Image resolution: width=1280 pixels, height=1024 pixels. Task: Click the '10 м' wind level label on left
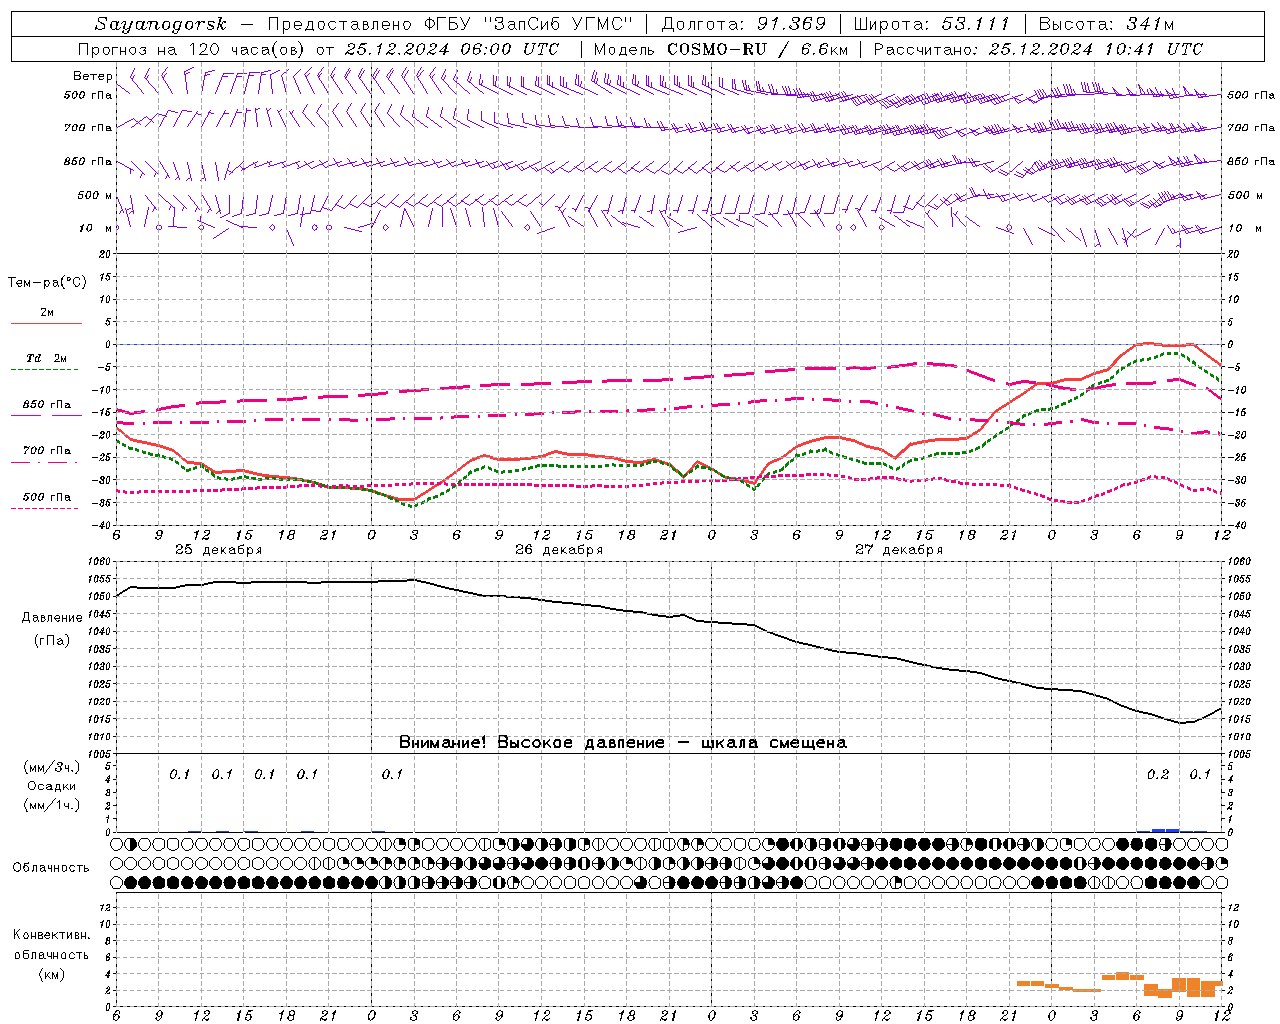[x=96, y=228]
